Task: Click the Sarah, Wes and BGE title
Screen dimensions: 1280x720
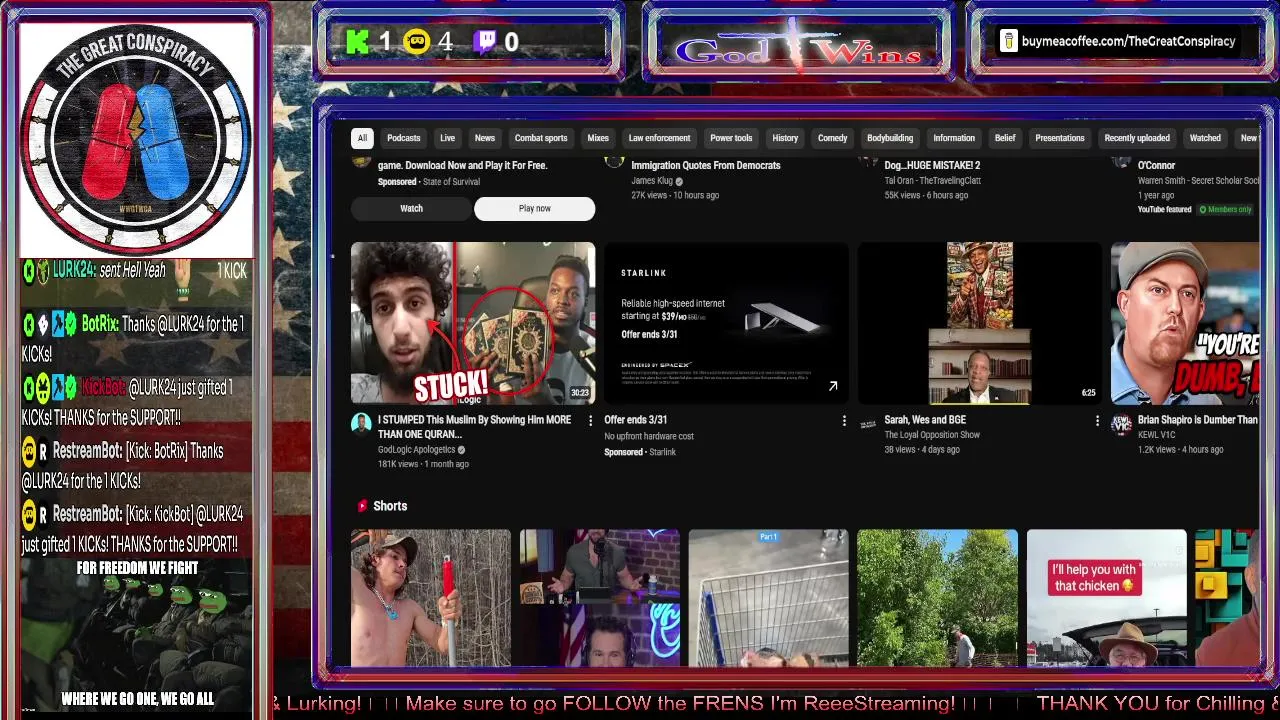Action: (x=925, y=420)
